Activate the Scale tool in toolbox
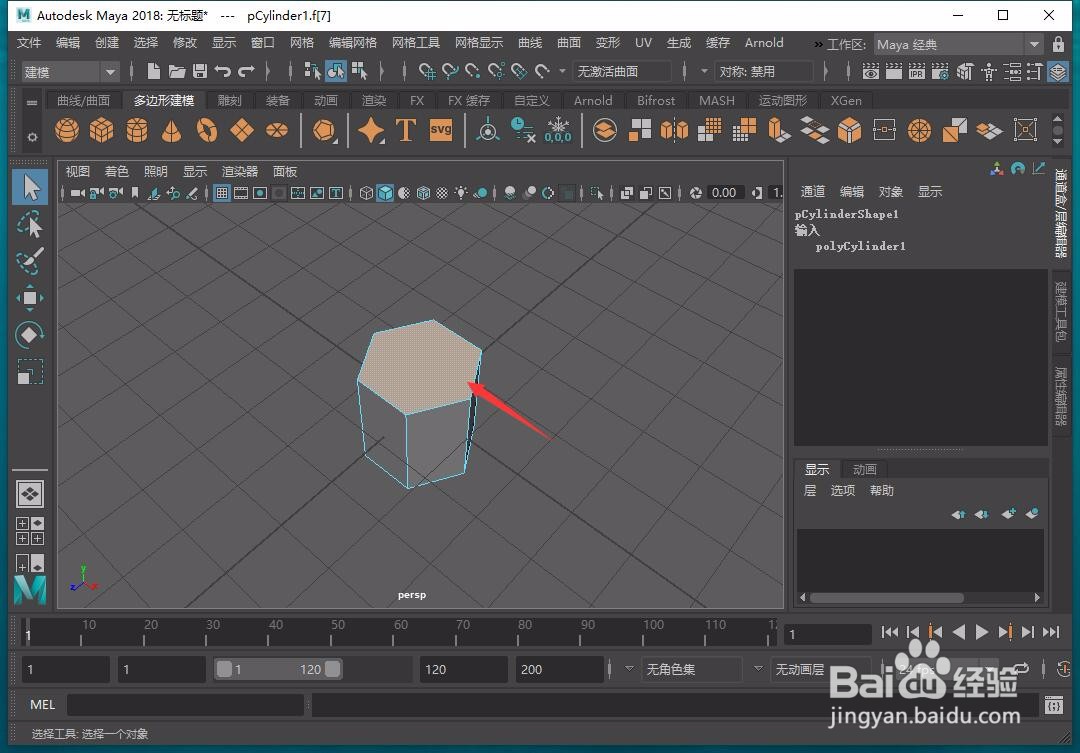Image resolution: width=1080 pixels, height=753 pixels. (x=30, y=373)
